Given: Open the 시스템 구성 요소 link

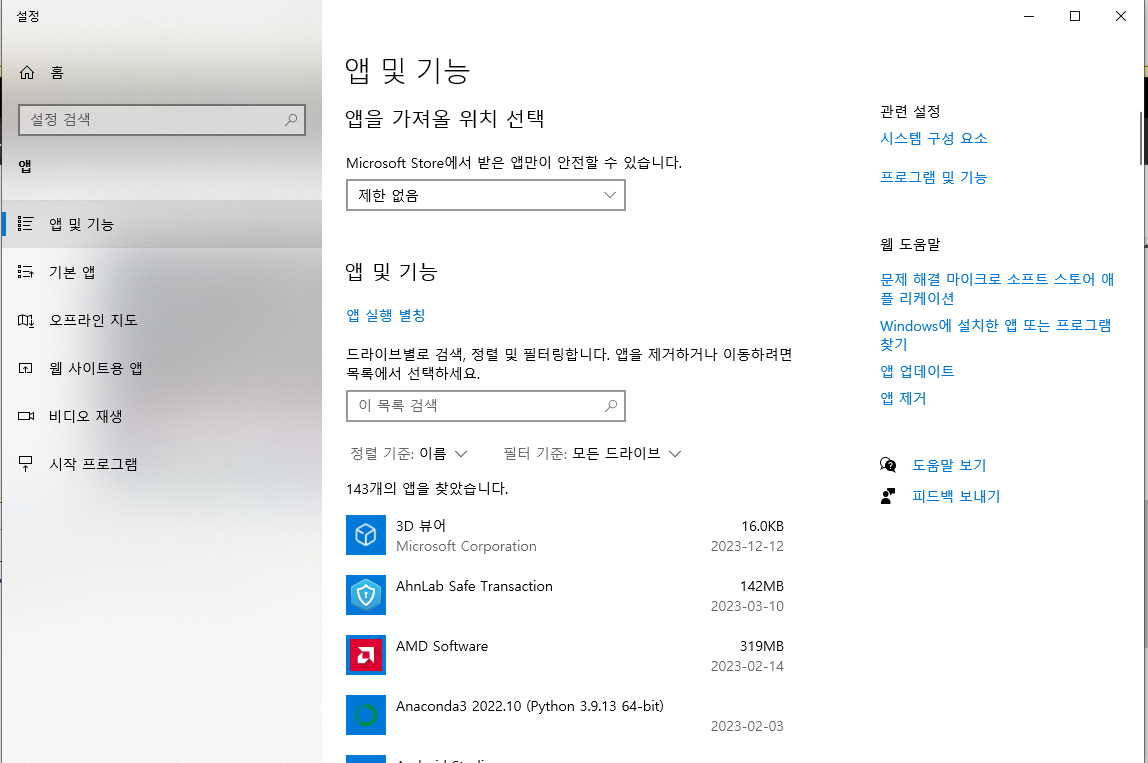Looking at the screenshot, I should point(933,138).
